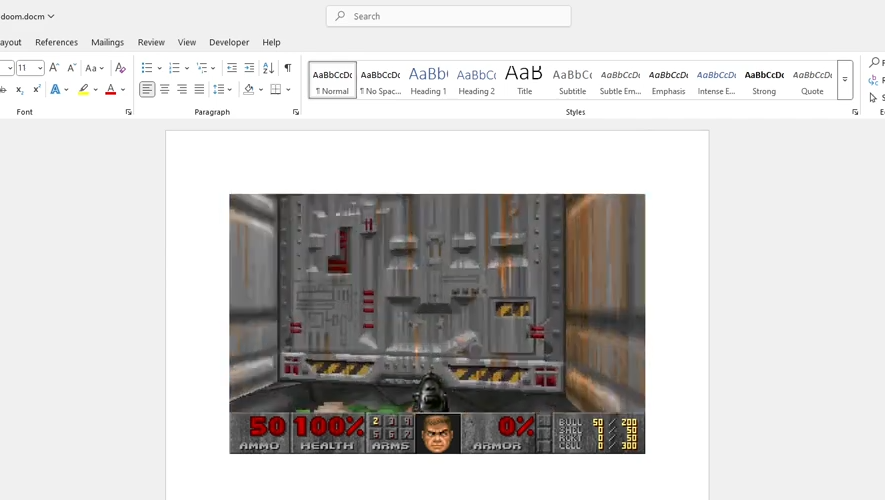Click Numbering list icon

point(174,68)
